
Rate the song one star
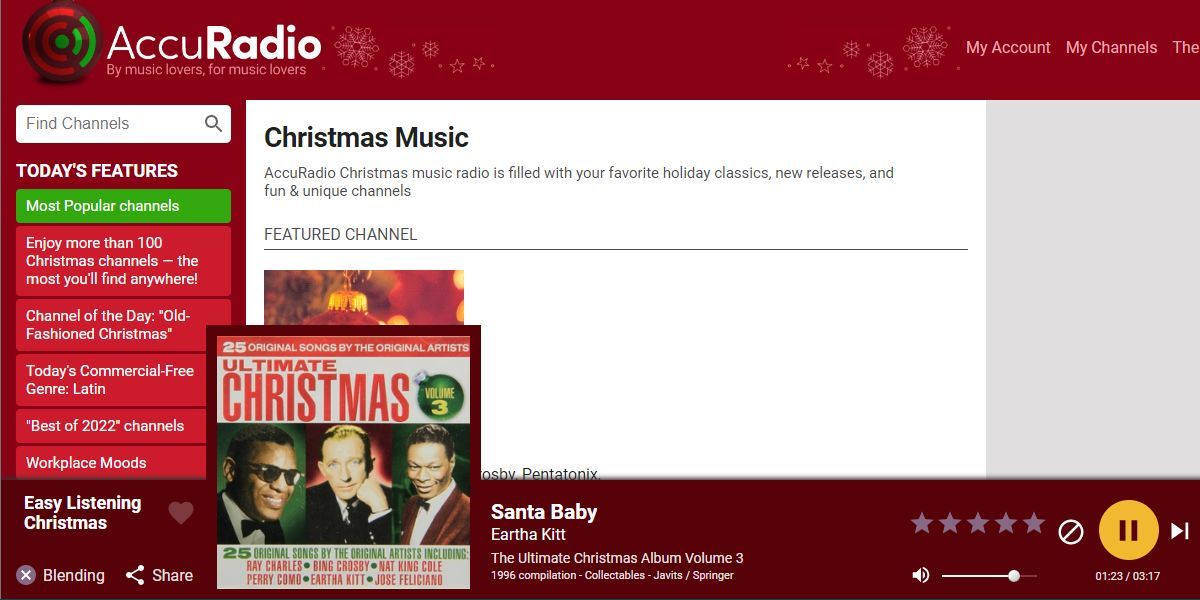pyautogui.click(x=922, y=523)
